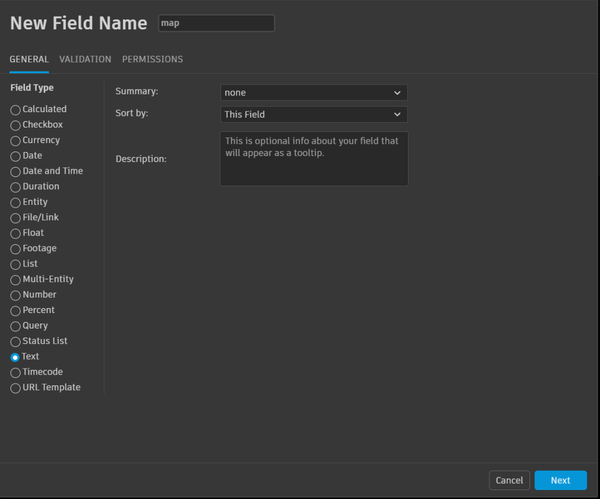Click the Next button
Image resolution: width=600 pixels, height=499 pixels.
pos(560,480)
